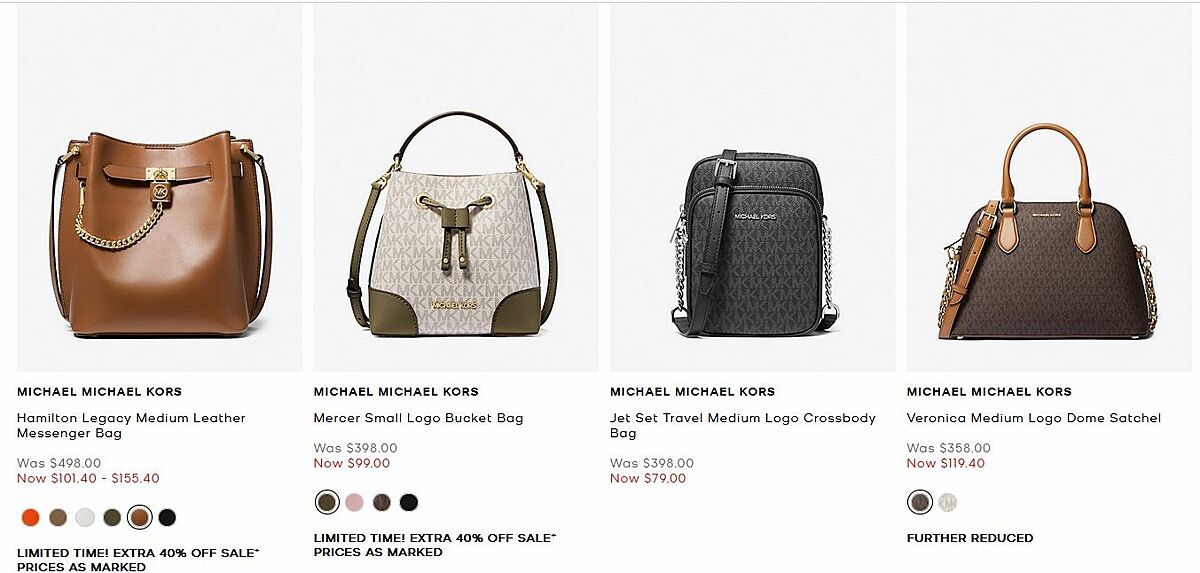Select brown swatch for Veronica Dome Satchel
This screenshot has height=573, width=1200.
coord(920,502)
